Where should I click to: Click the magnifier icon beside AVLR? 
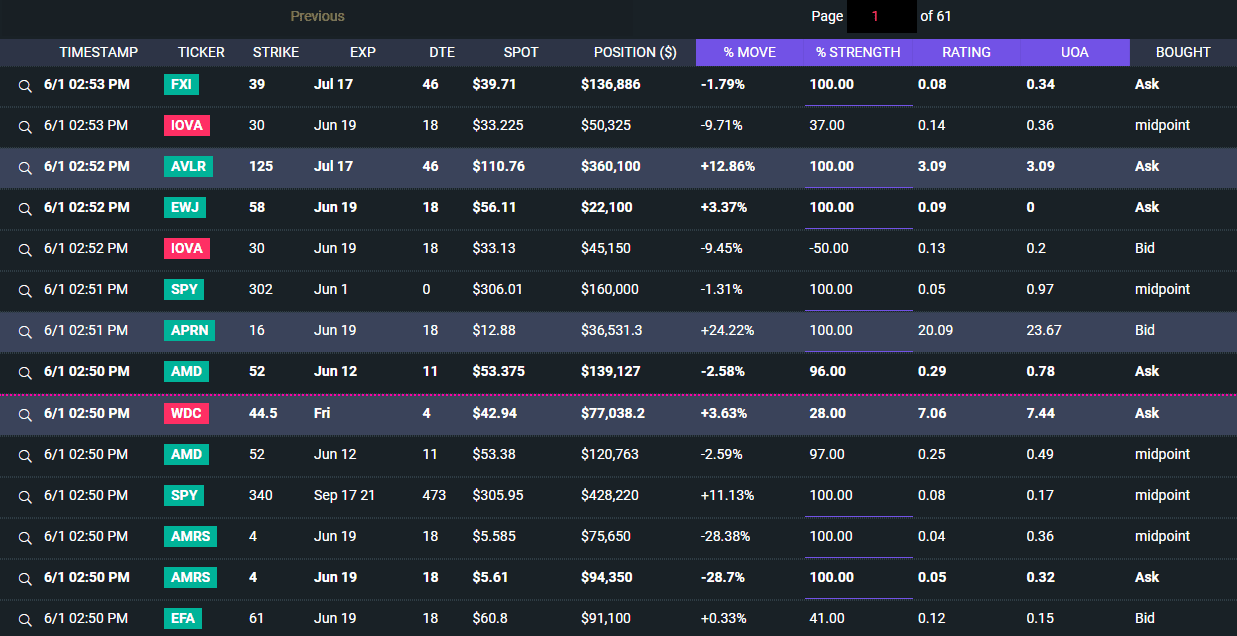25,167
